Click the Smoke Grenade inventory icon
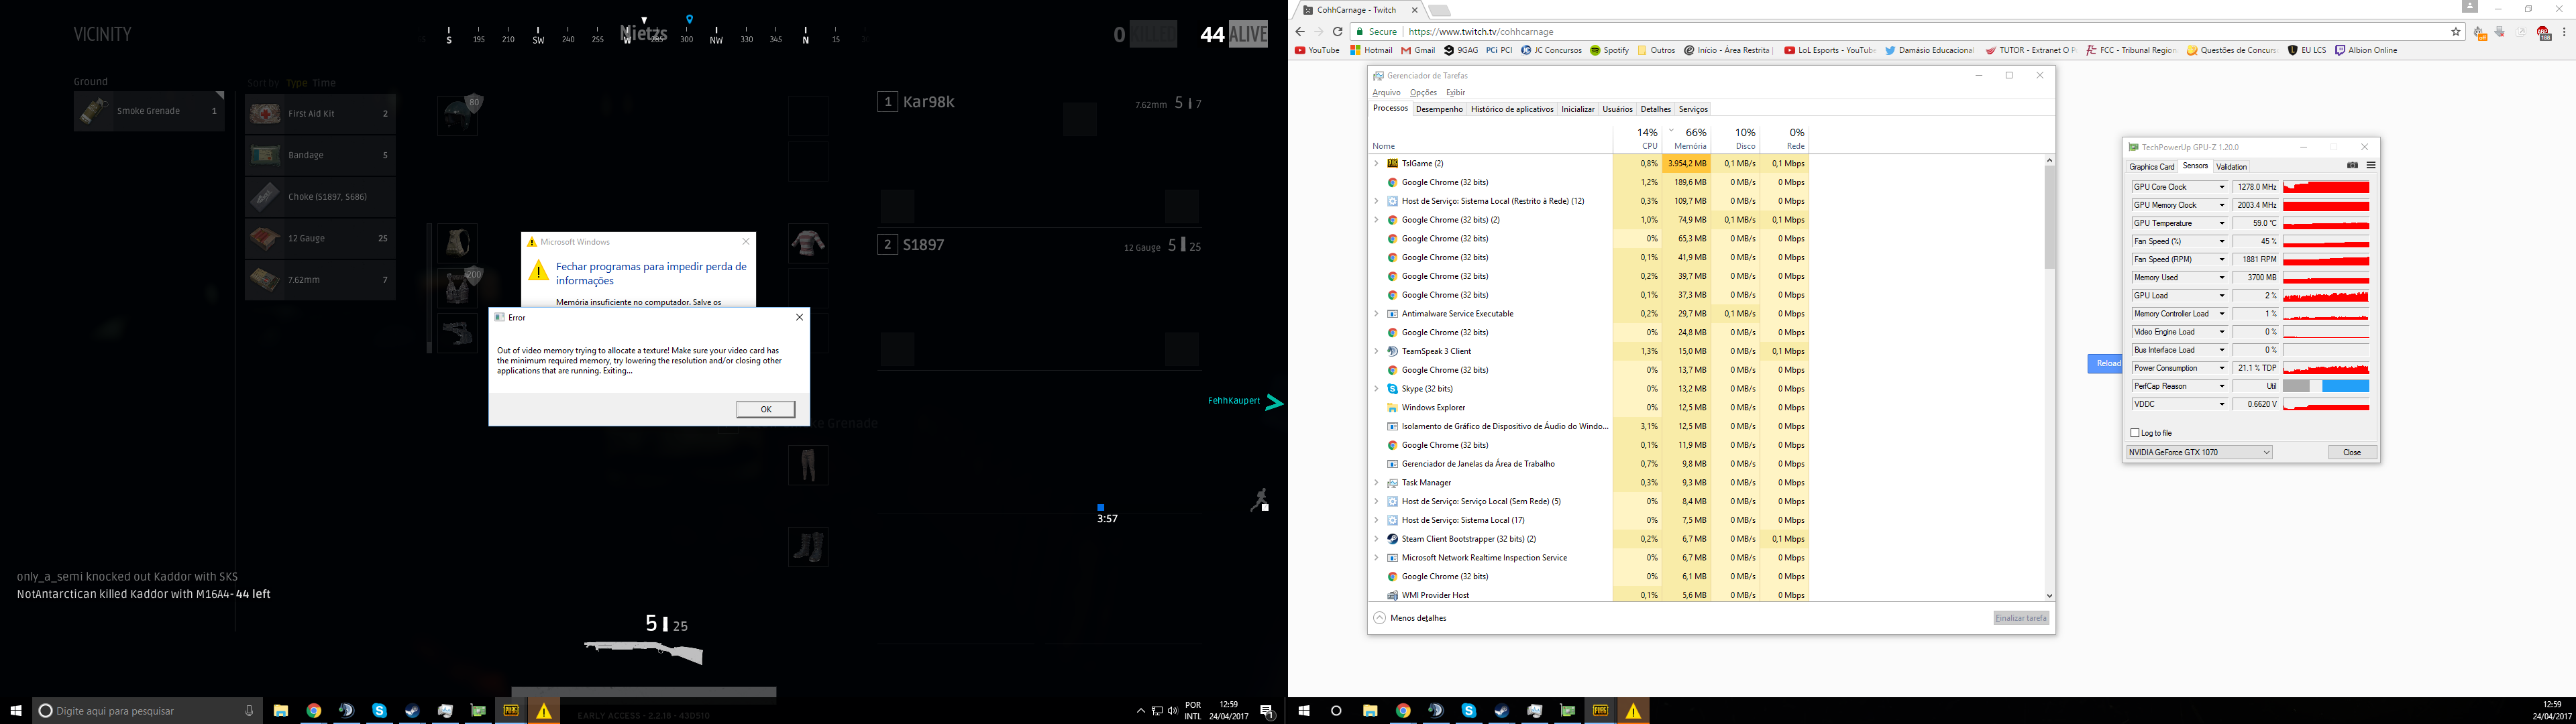 (x=94, y=112)
